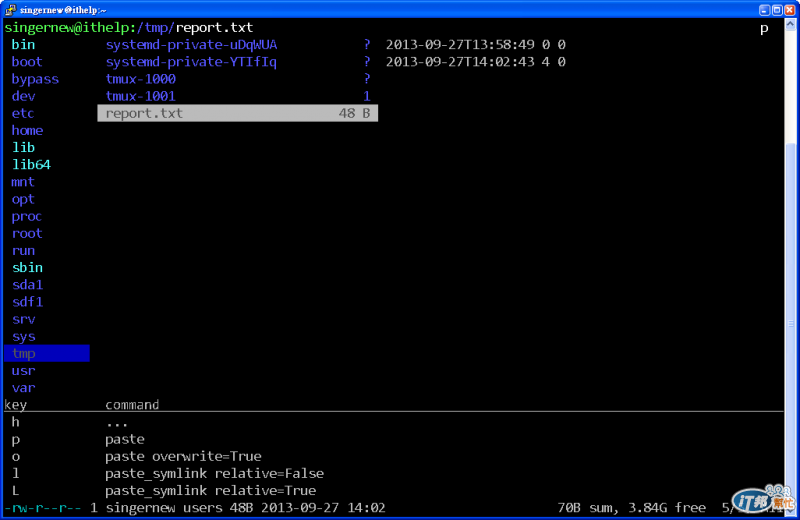Click report.txt in the path bar
The image size is (800, 520).
[x=214, y=28]
